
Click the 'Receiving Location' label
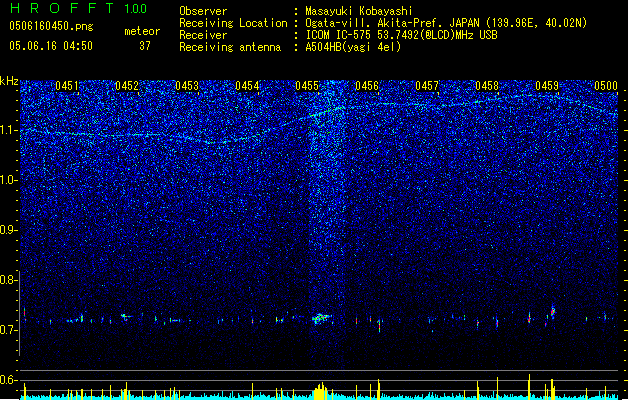[233, 23]
